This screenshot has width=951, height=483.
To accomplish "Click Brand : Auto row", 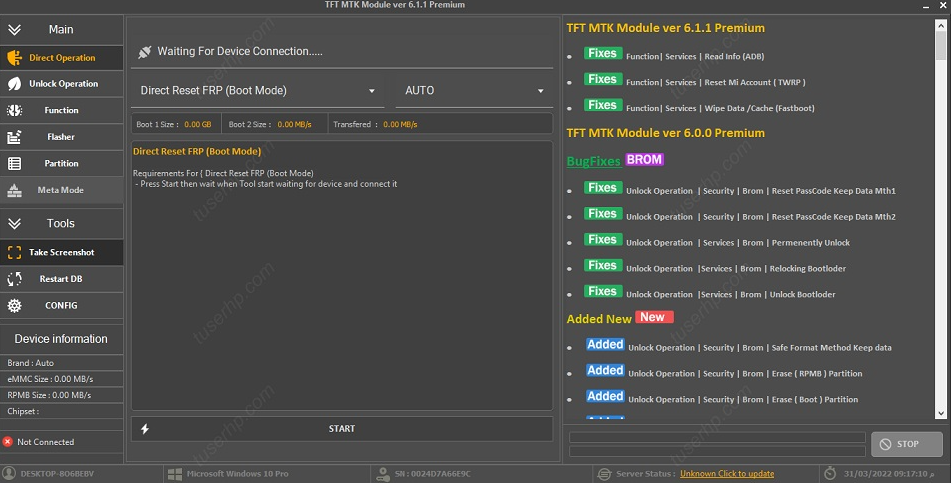I will point(61,363).
